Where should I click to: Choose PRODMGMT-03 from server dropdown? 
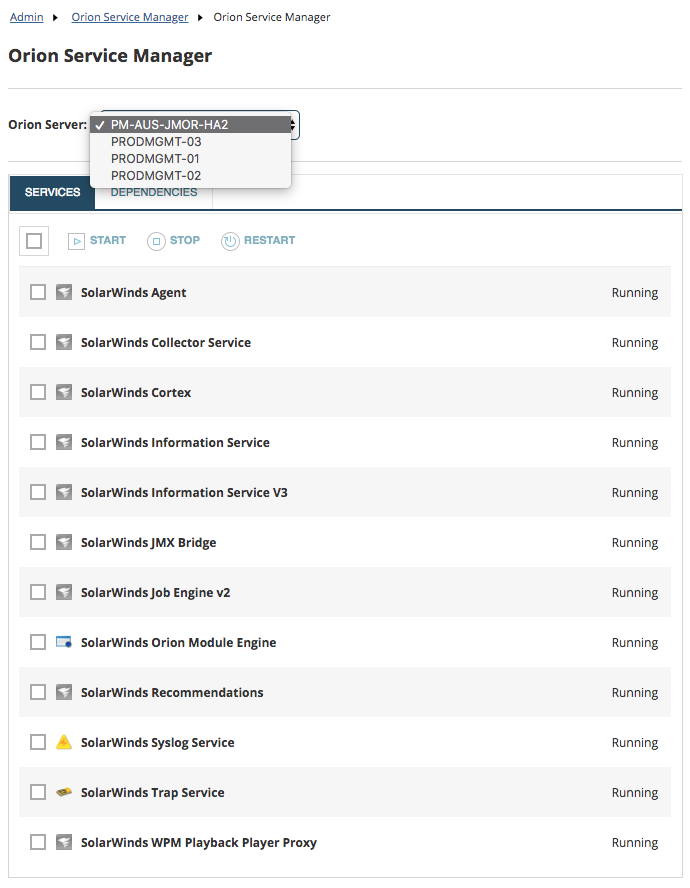[x=156, y=142]
